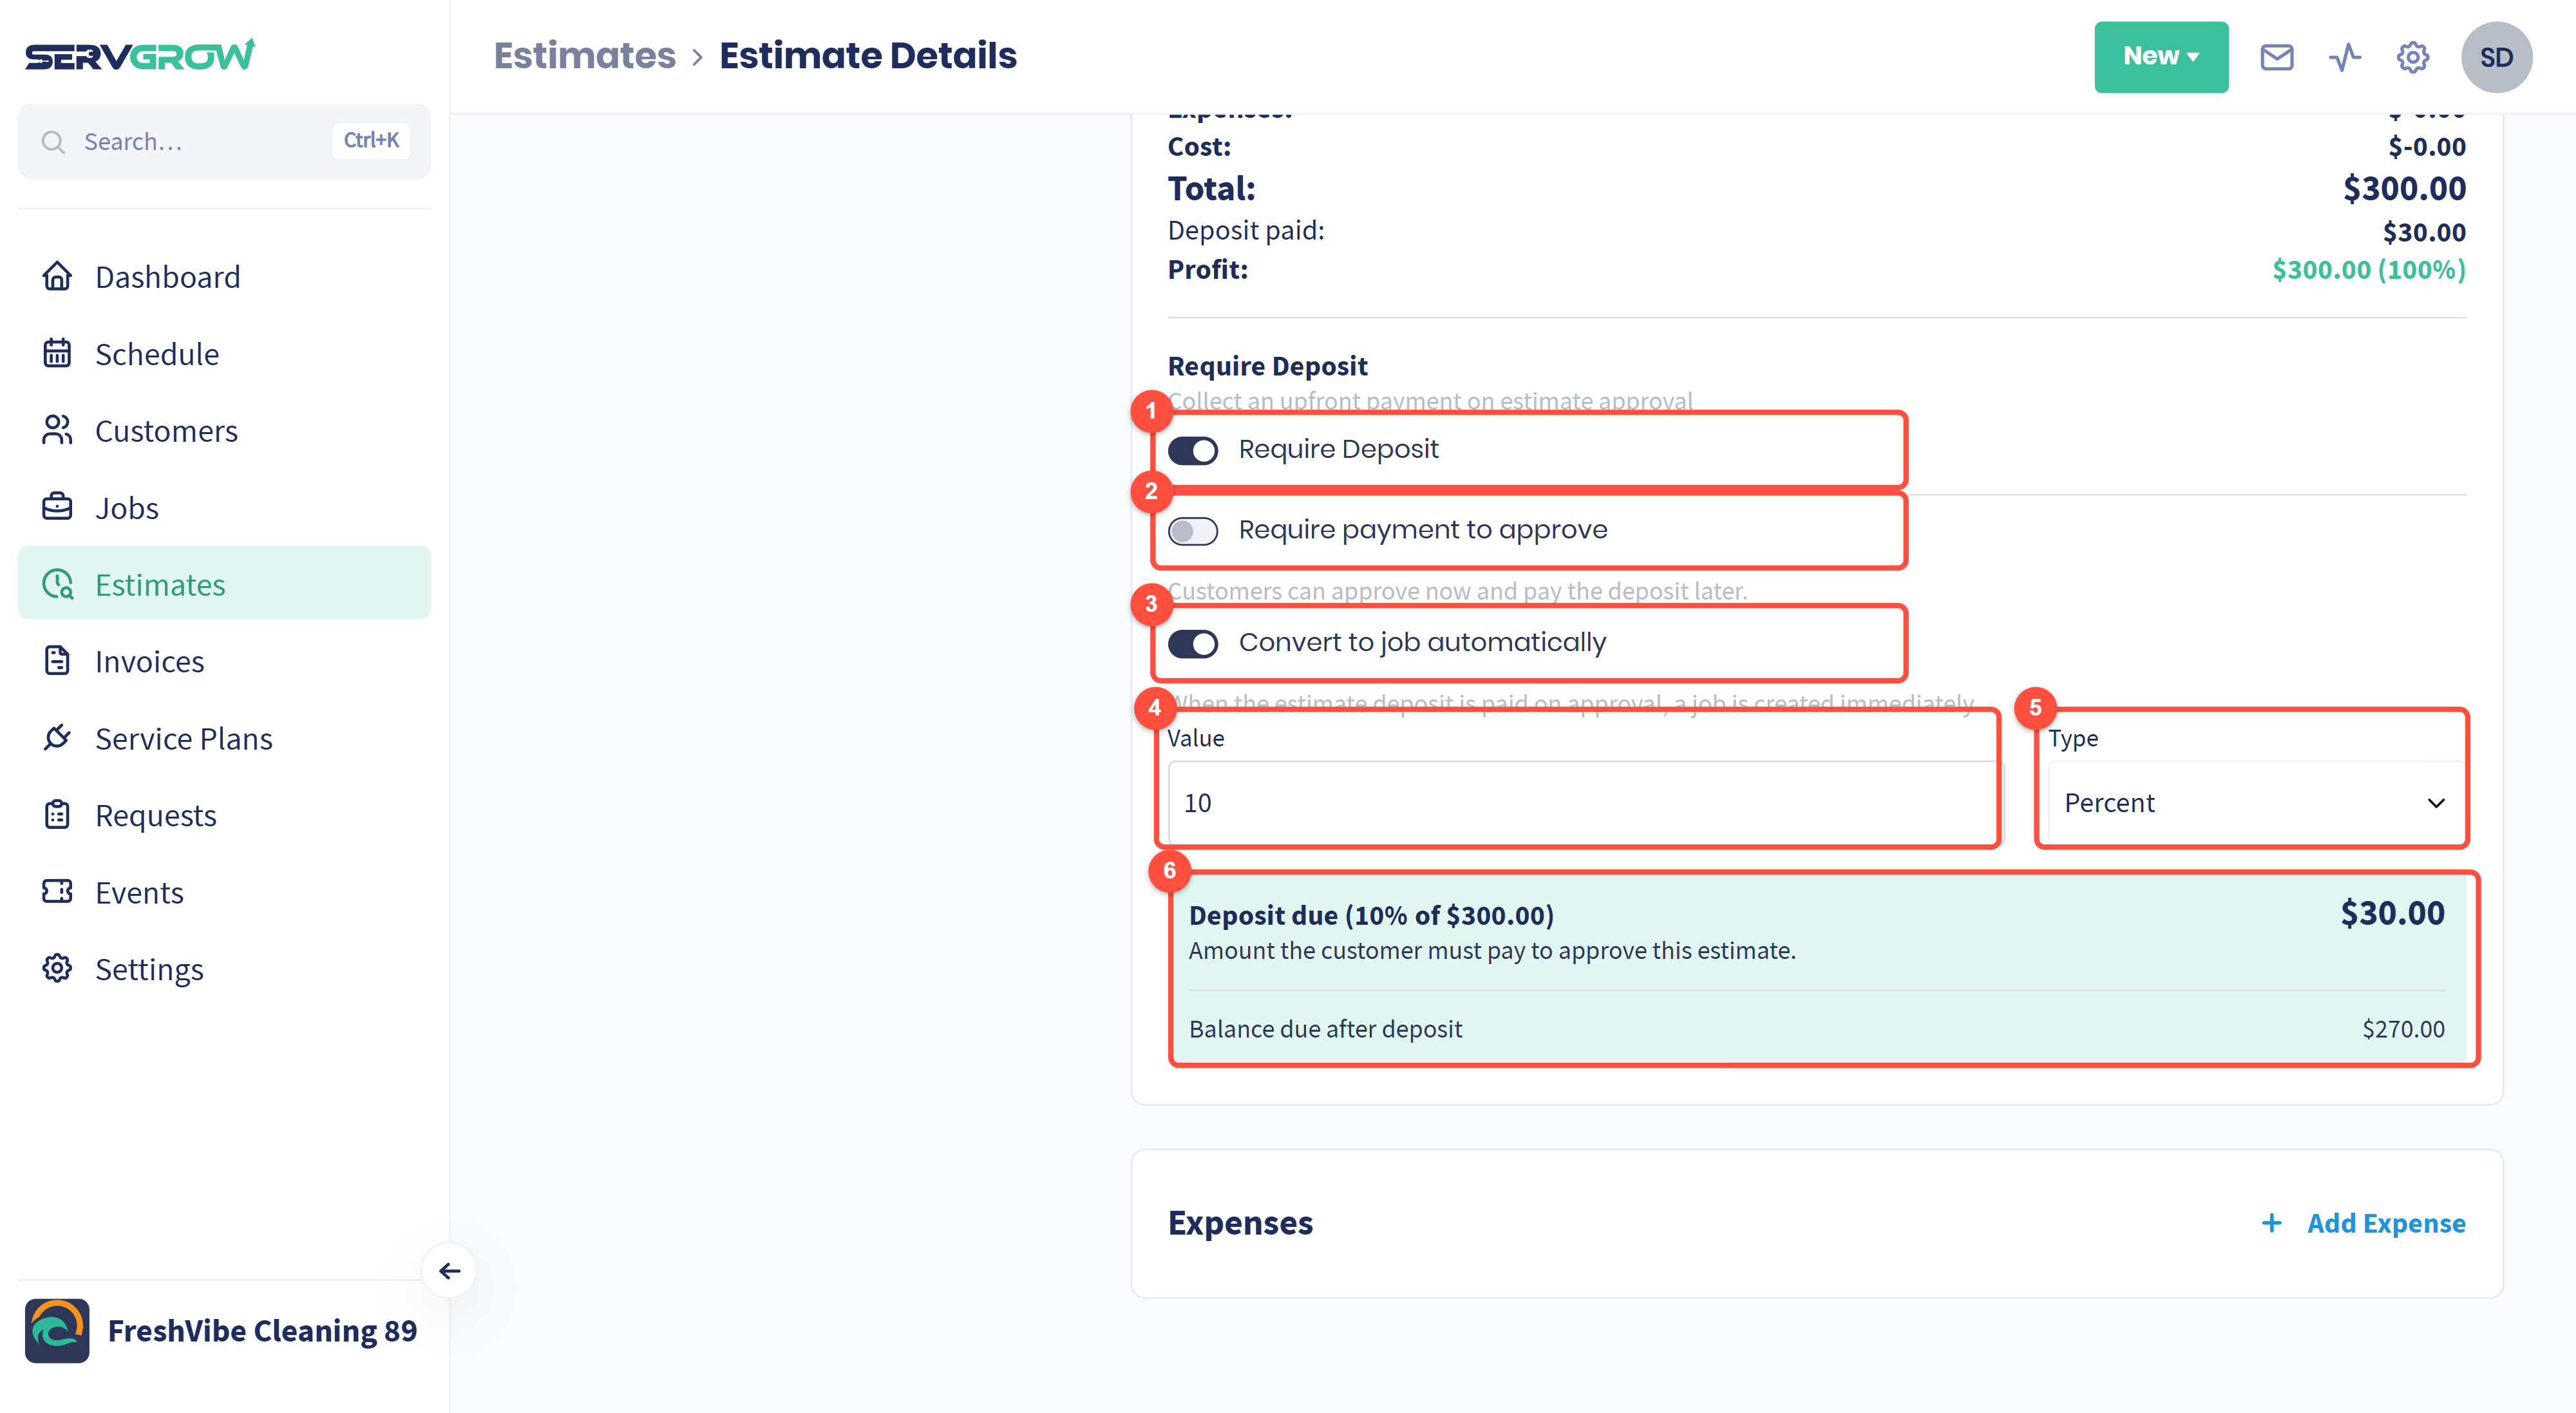The width and height of the screenshot is (2576, 1413).
Task: Click the SD user avatar
Action: [2496, 57]
